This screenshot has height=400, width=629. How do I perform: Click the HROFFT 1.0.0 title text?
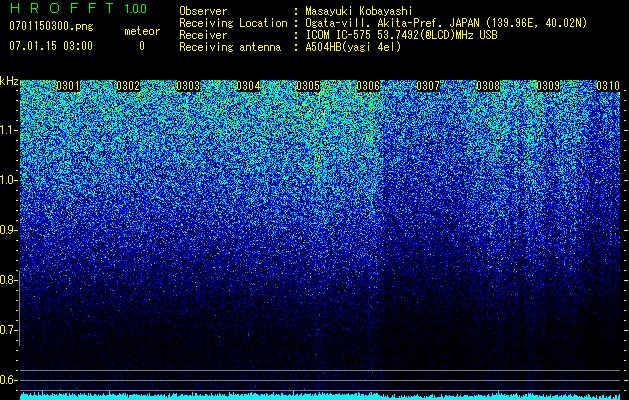click(79, 8)
